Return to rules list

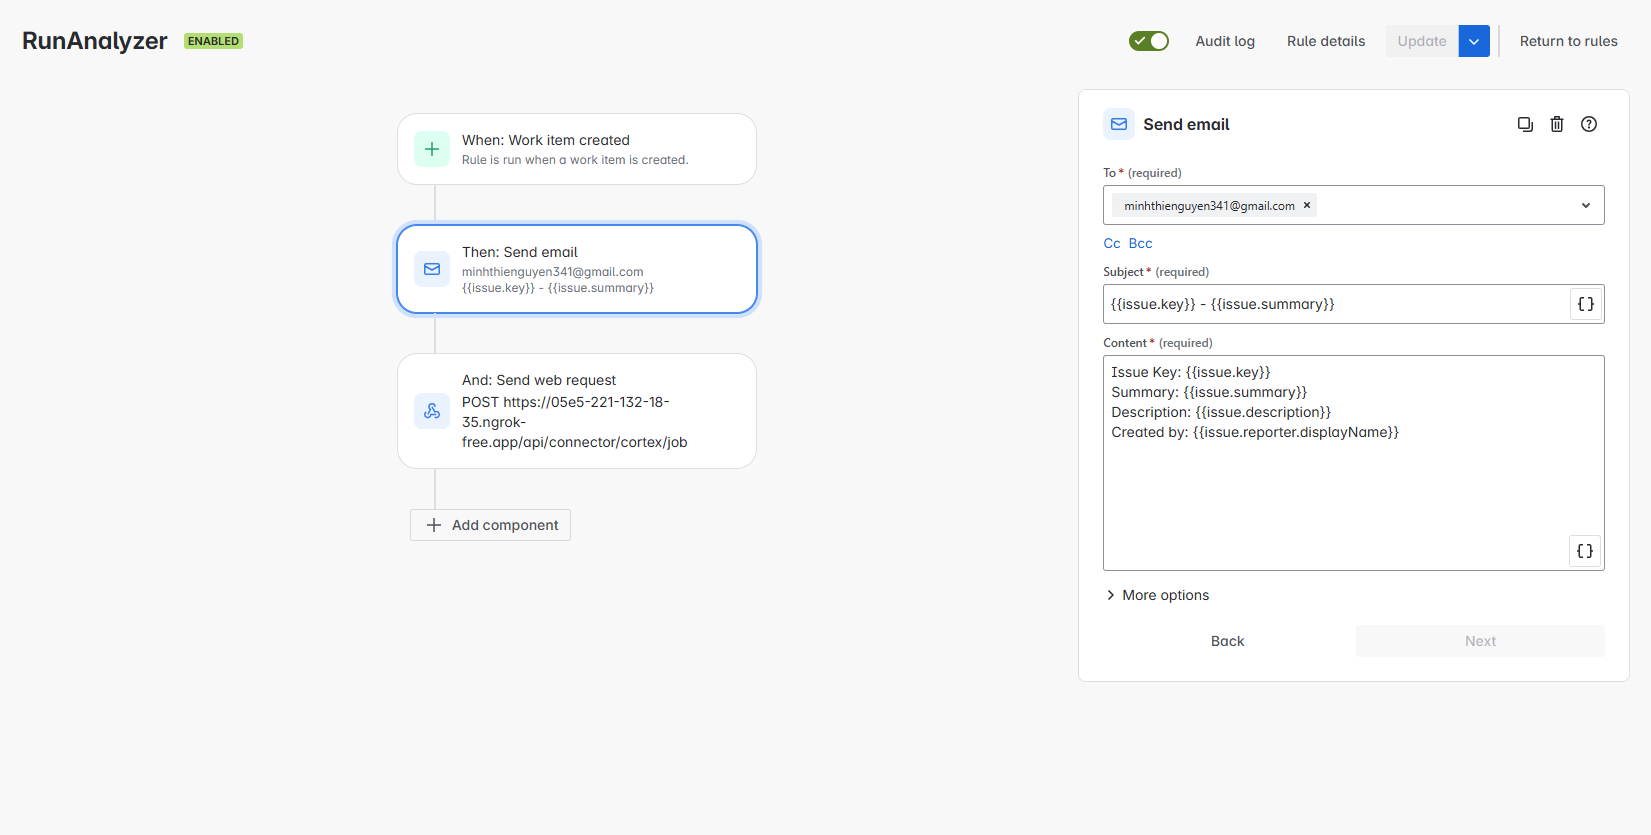tap(1568, 41)
